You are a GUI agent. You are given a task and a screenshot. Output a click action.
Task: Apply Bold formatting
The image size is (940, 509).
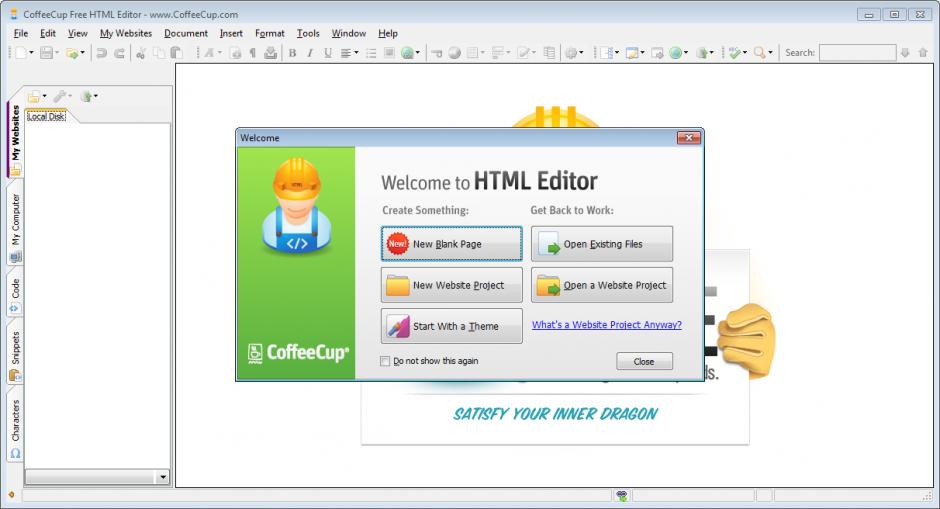pos(292,53)
